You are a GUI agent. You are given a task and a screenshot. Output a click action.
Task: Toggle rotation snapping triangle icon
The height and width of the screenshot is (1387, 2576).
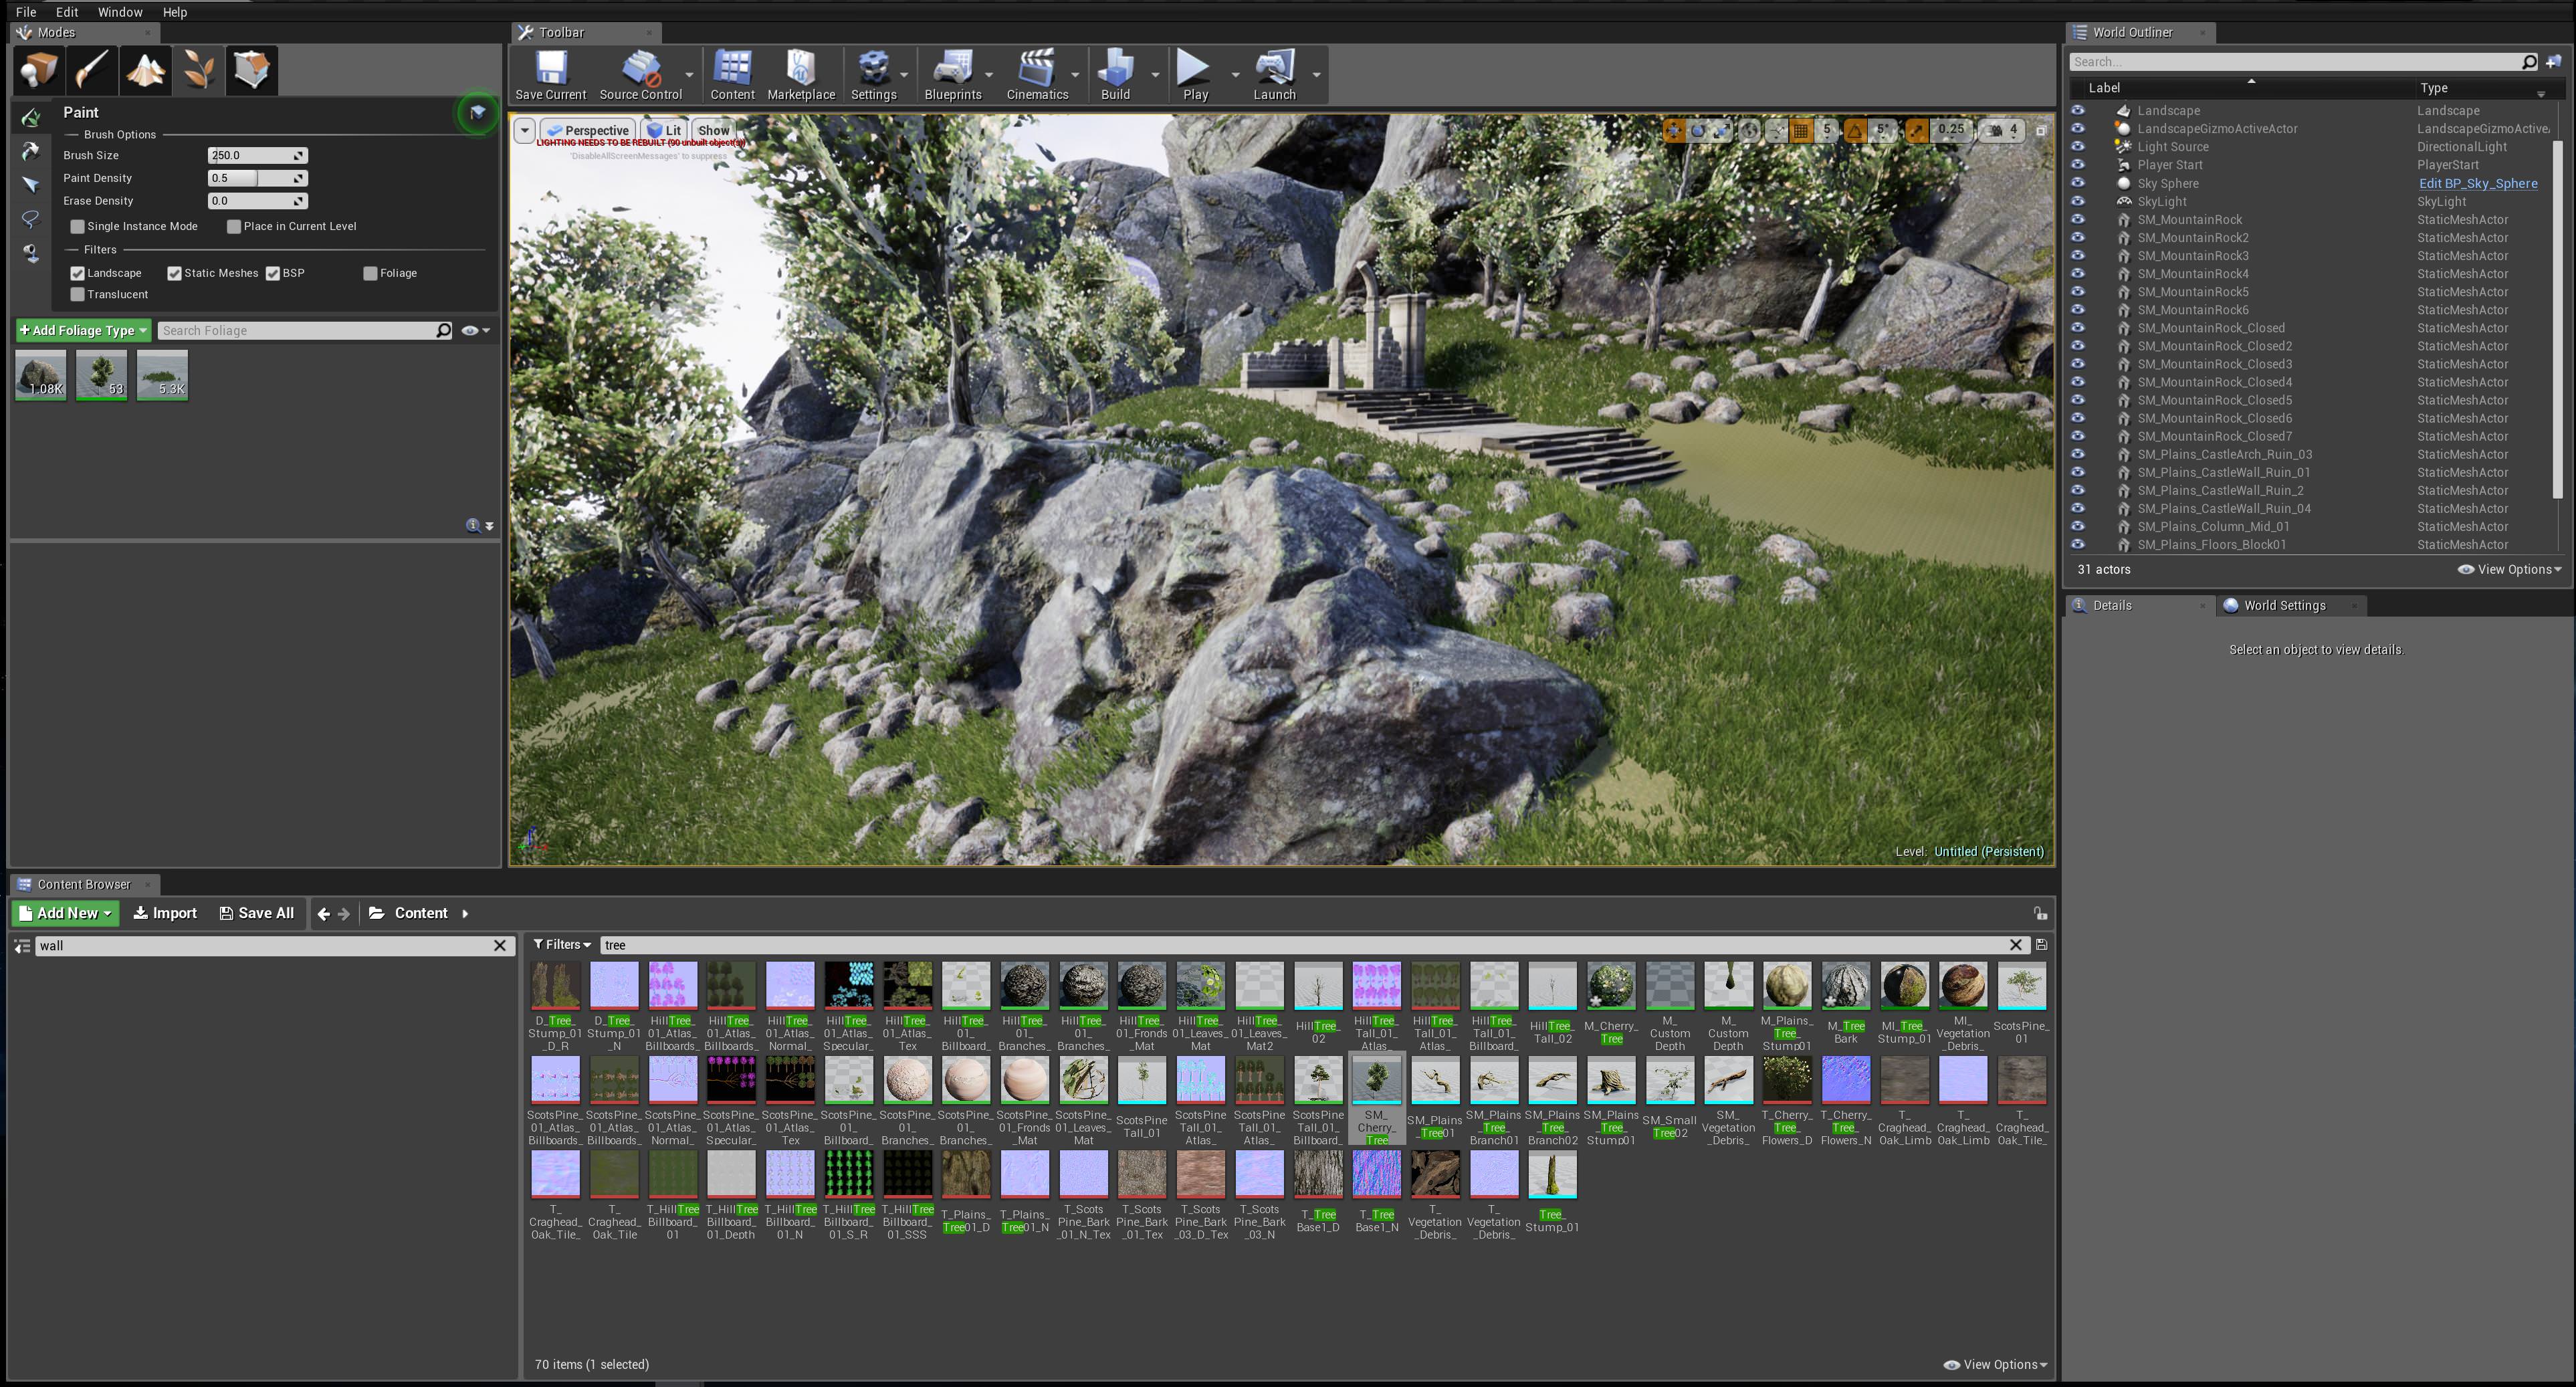1855,130
